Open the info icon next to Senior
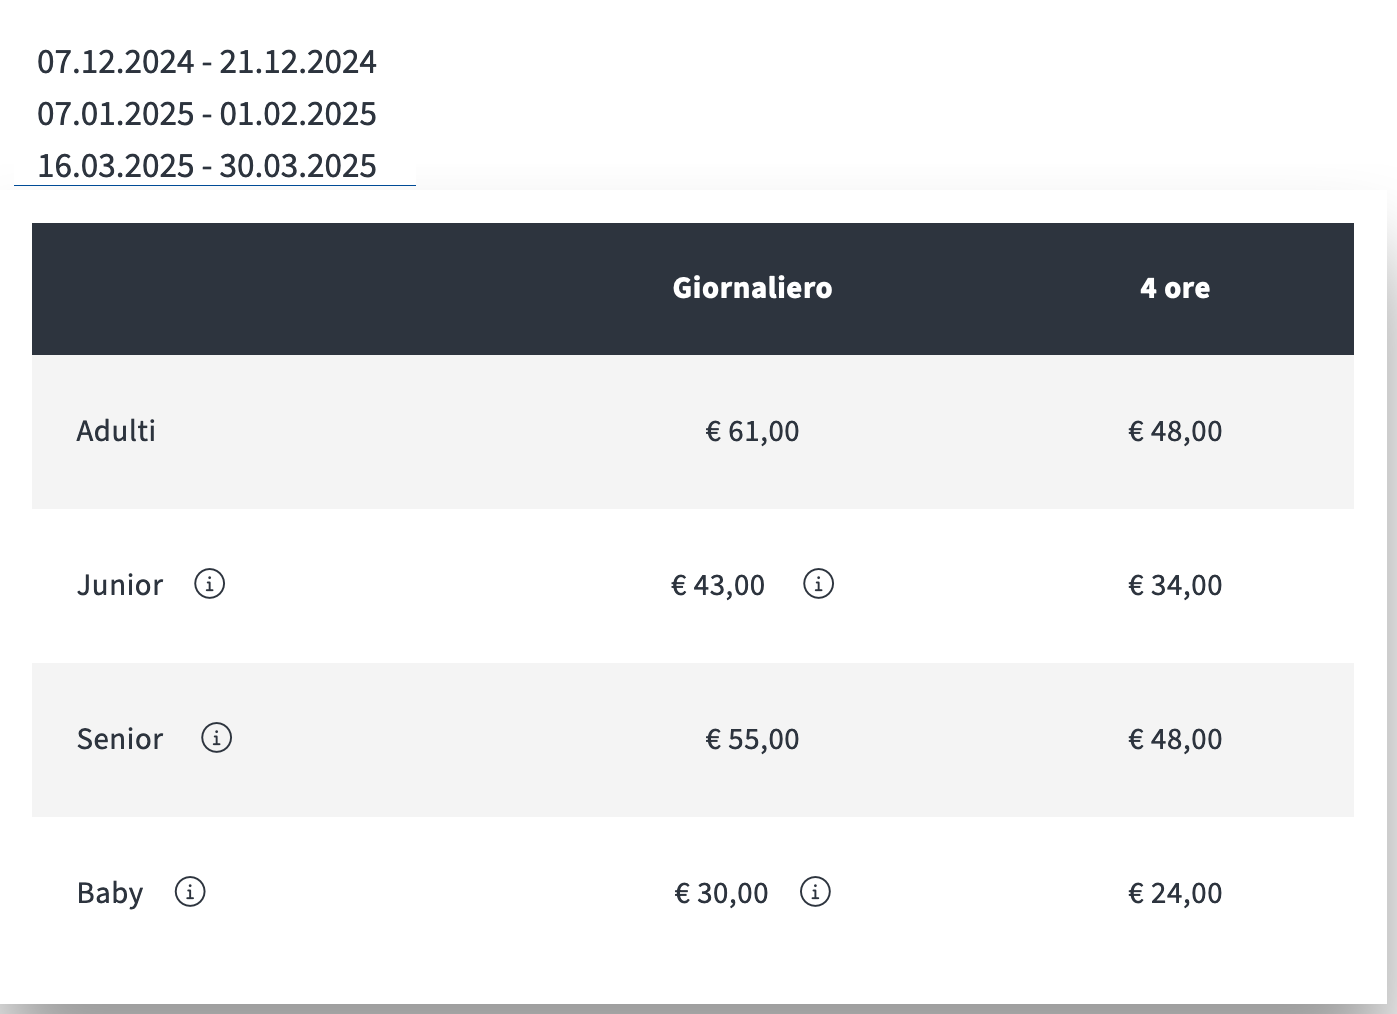Screen dimensions: 1397x1014 [216, 737]
